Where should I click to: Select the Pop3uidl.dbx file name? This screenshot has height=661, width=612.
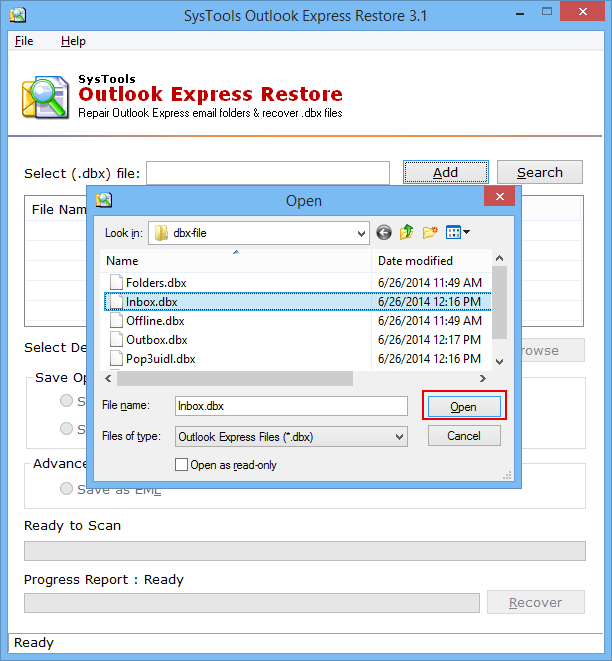pos(161,359)
